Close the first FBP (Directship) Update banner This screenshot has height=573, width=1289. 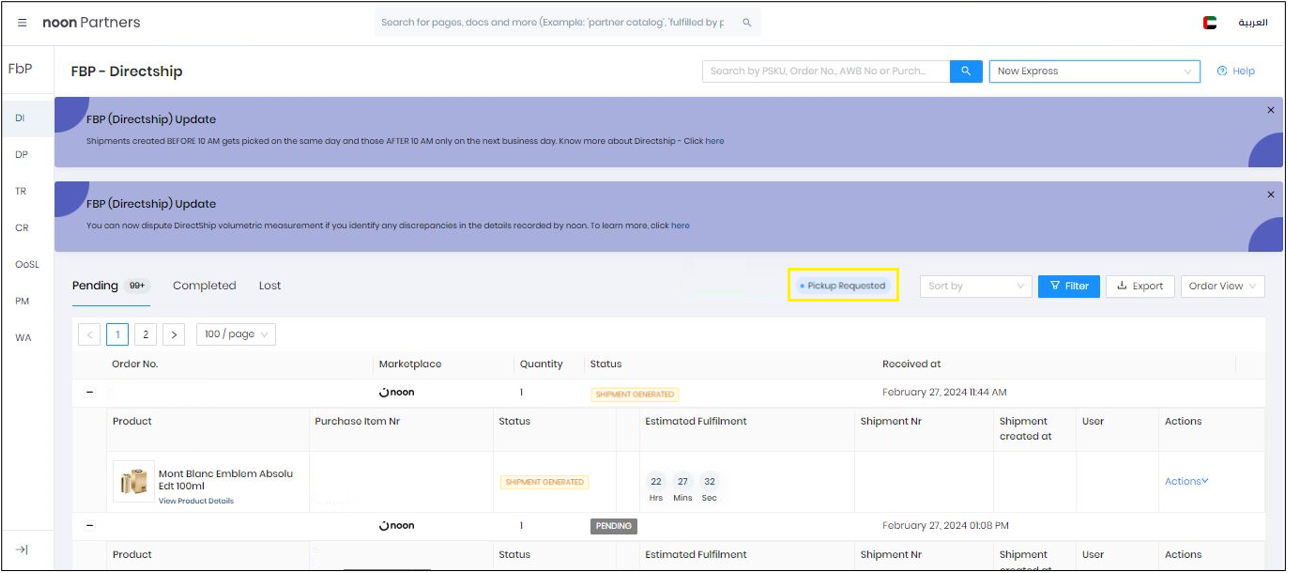[1271, 110]
